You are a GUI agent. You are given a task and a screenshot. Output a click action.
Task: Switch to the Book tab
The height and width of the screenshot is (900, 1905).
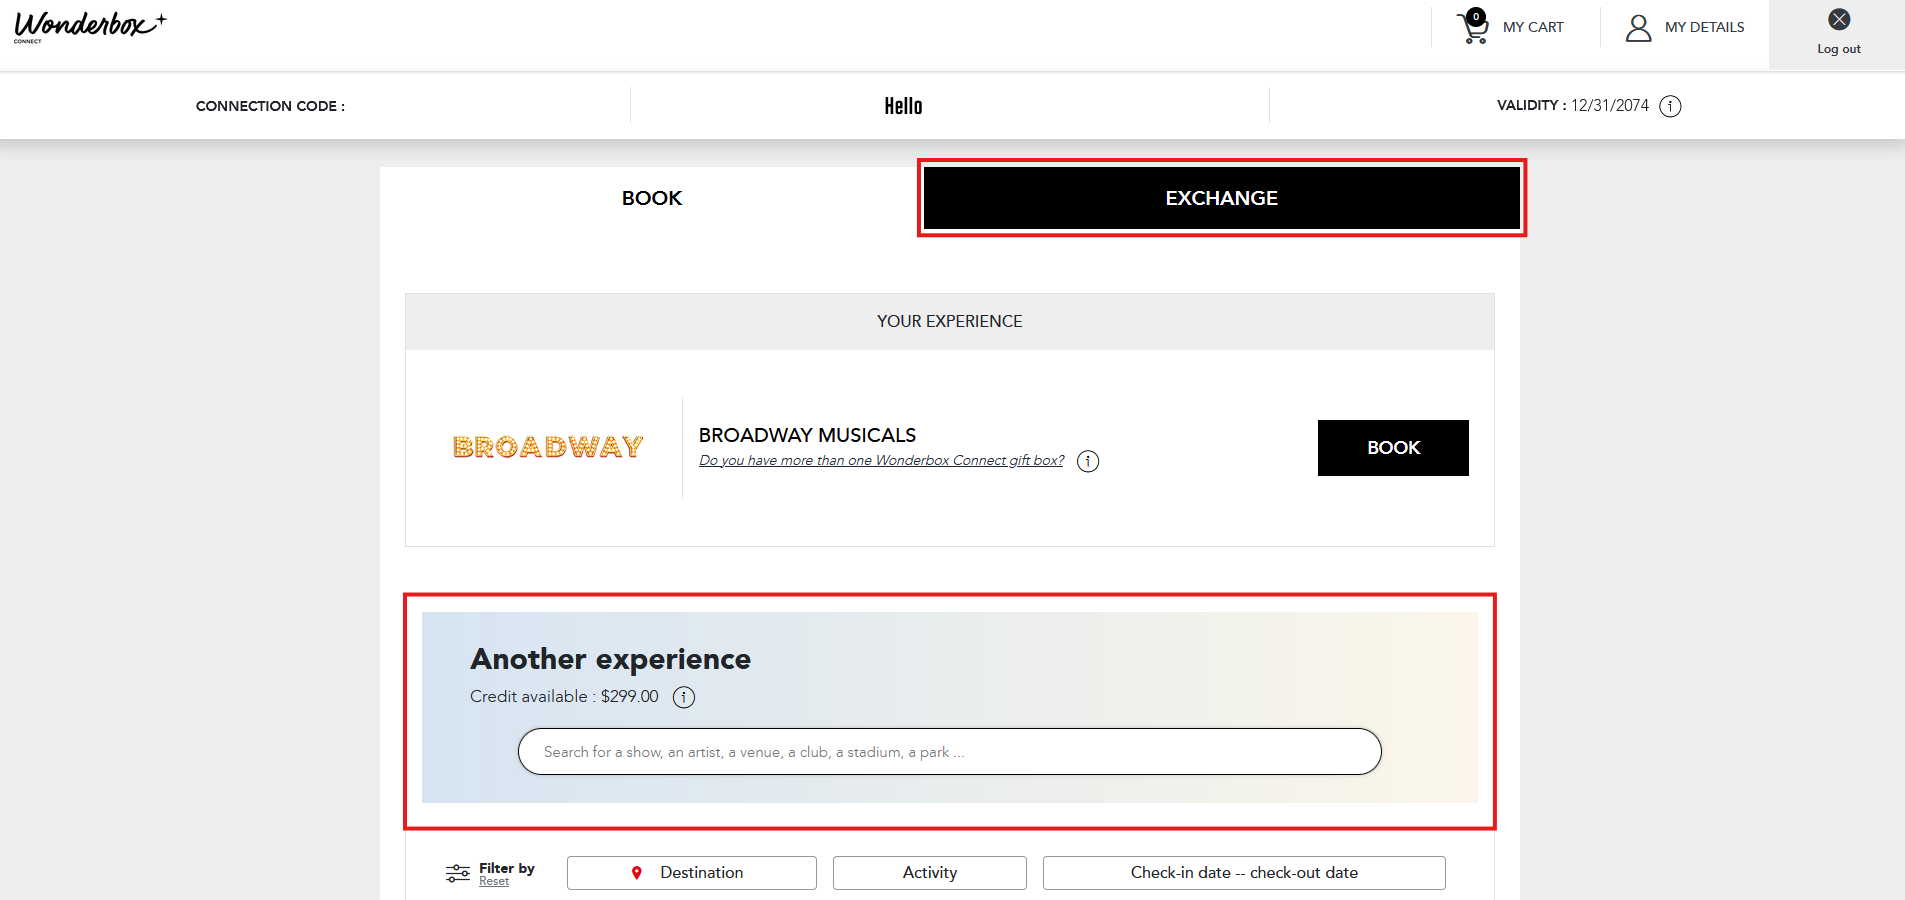coord(651,198)
